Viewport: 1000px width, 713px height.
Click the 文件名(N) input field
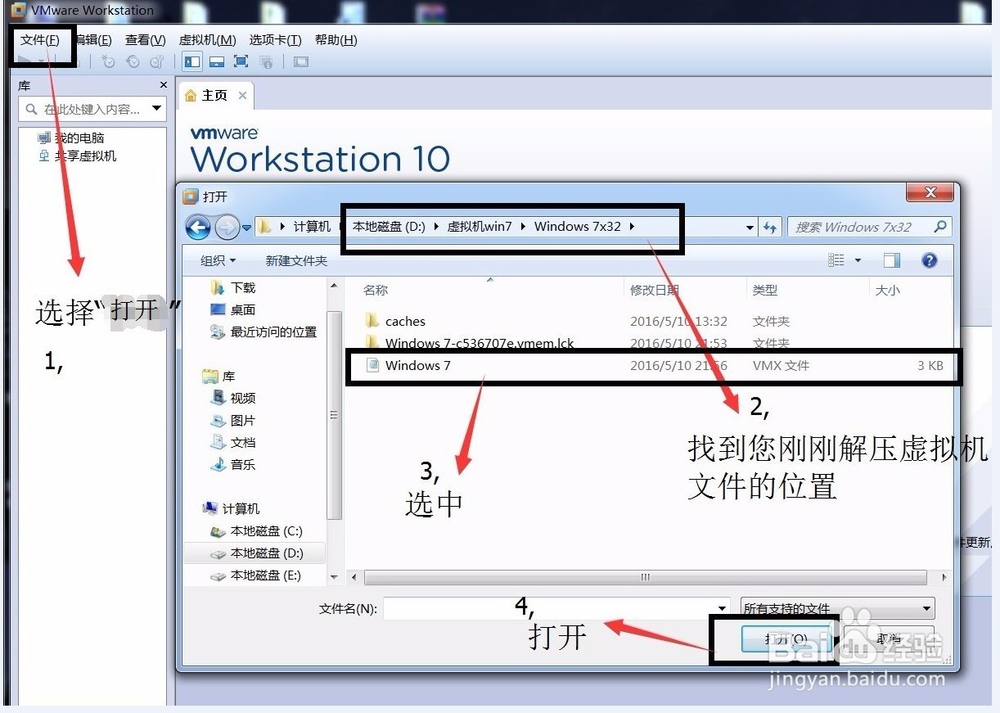[556, 608]
